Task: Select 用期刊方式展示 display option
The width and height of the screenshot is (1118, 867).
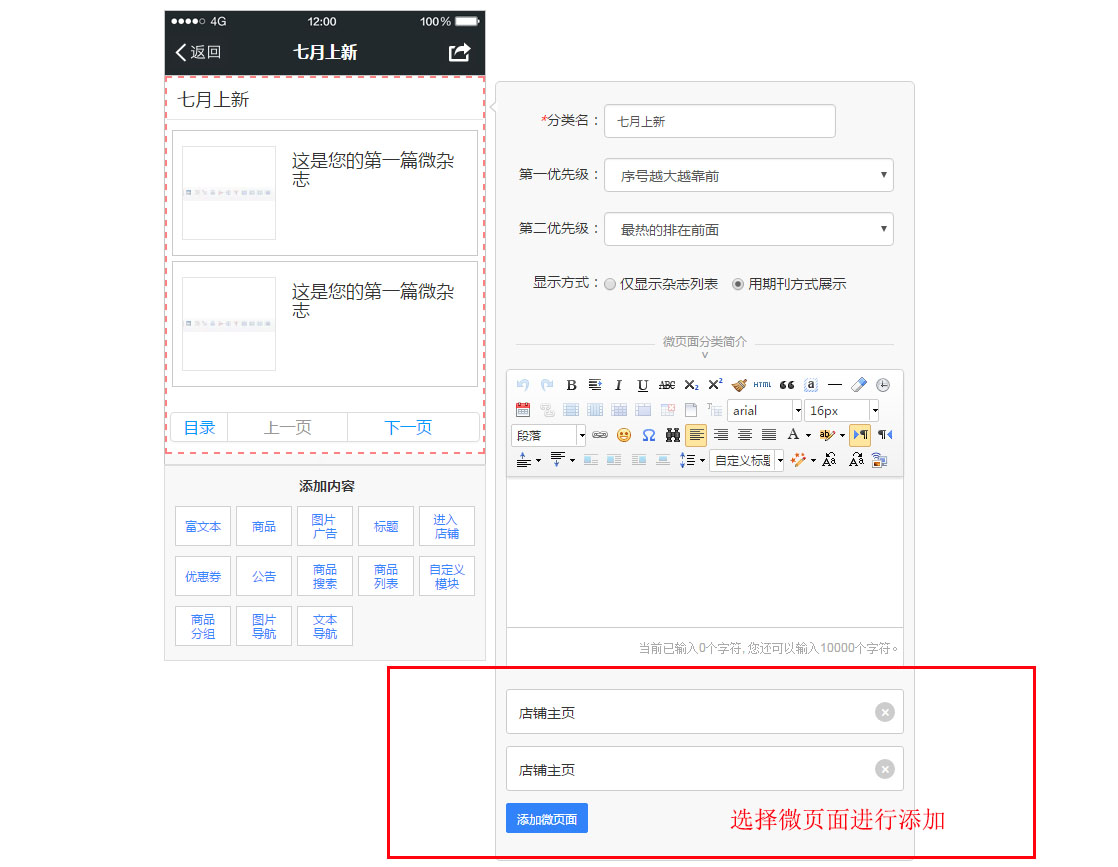Action: click(738, 284)
